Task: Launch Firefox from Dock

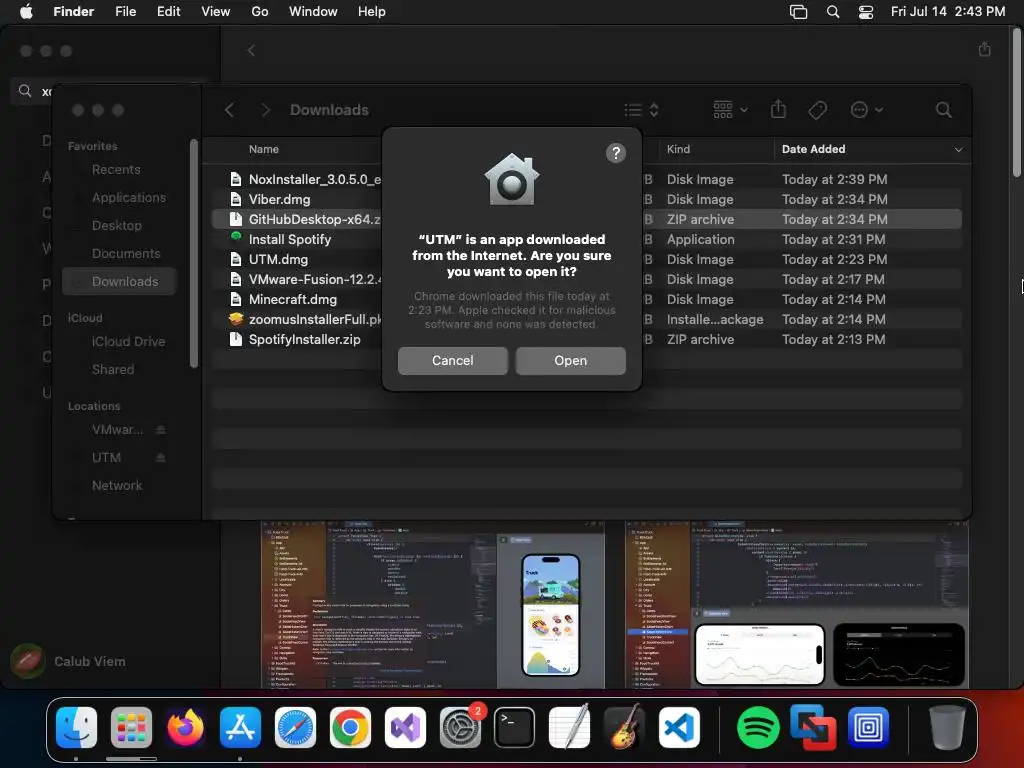Action: pos(185,728)
